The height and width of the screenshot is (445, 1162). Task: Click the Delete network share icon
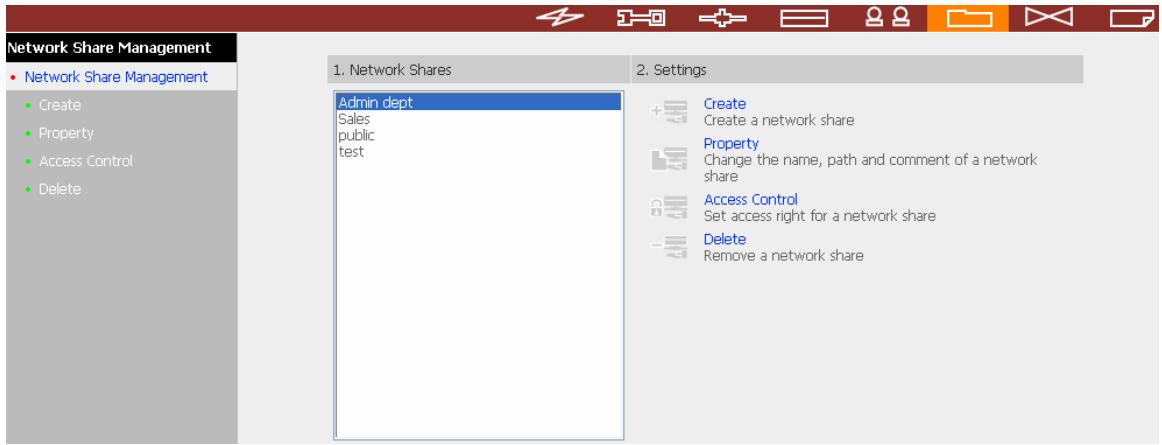click(669, 247)
